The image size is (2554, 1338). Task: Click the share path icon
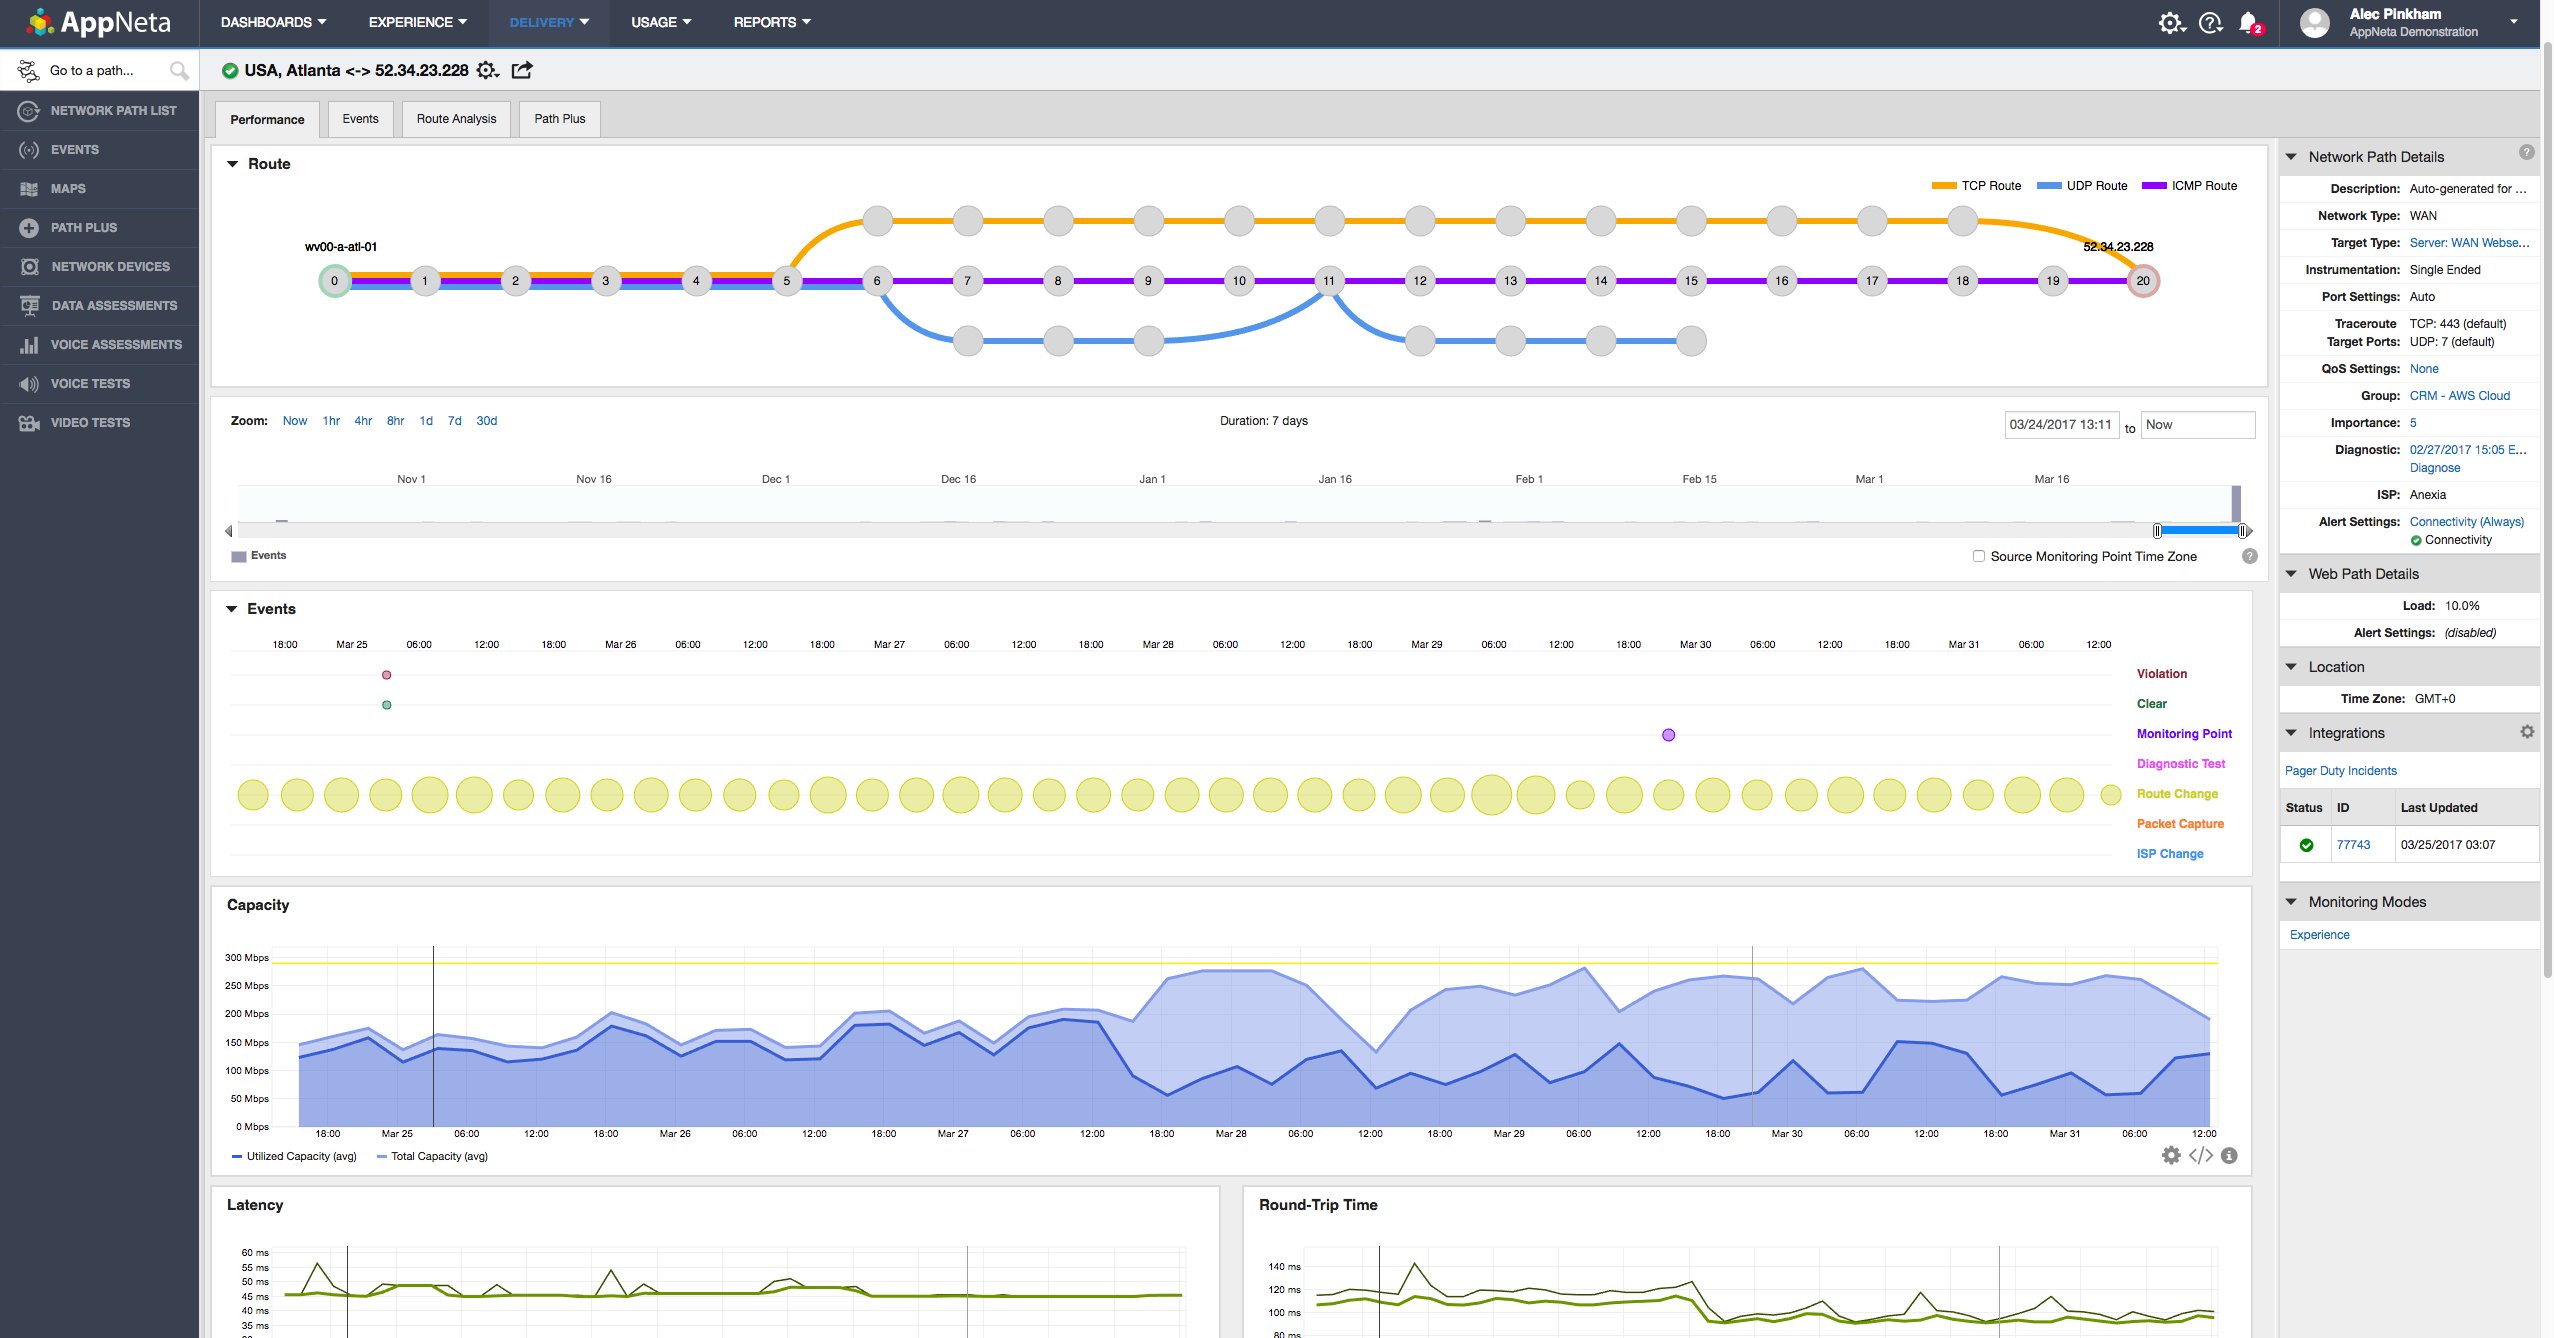point(522,70)
